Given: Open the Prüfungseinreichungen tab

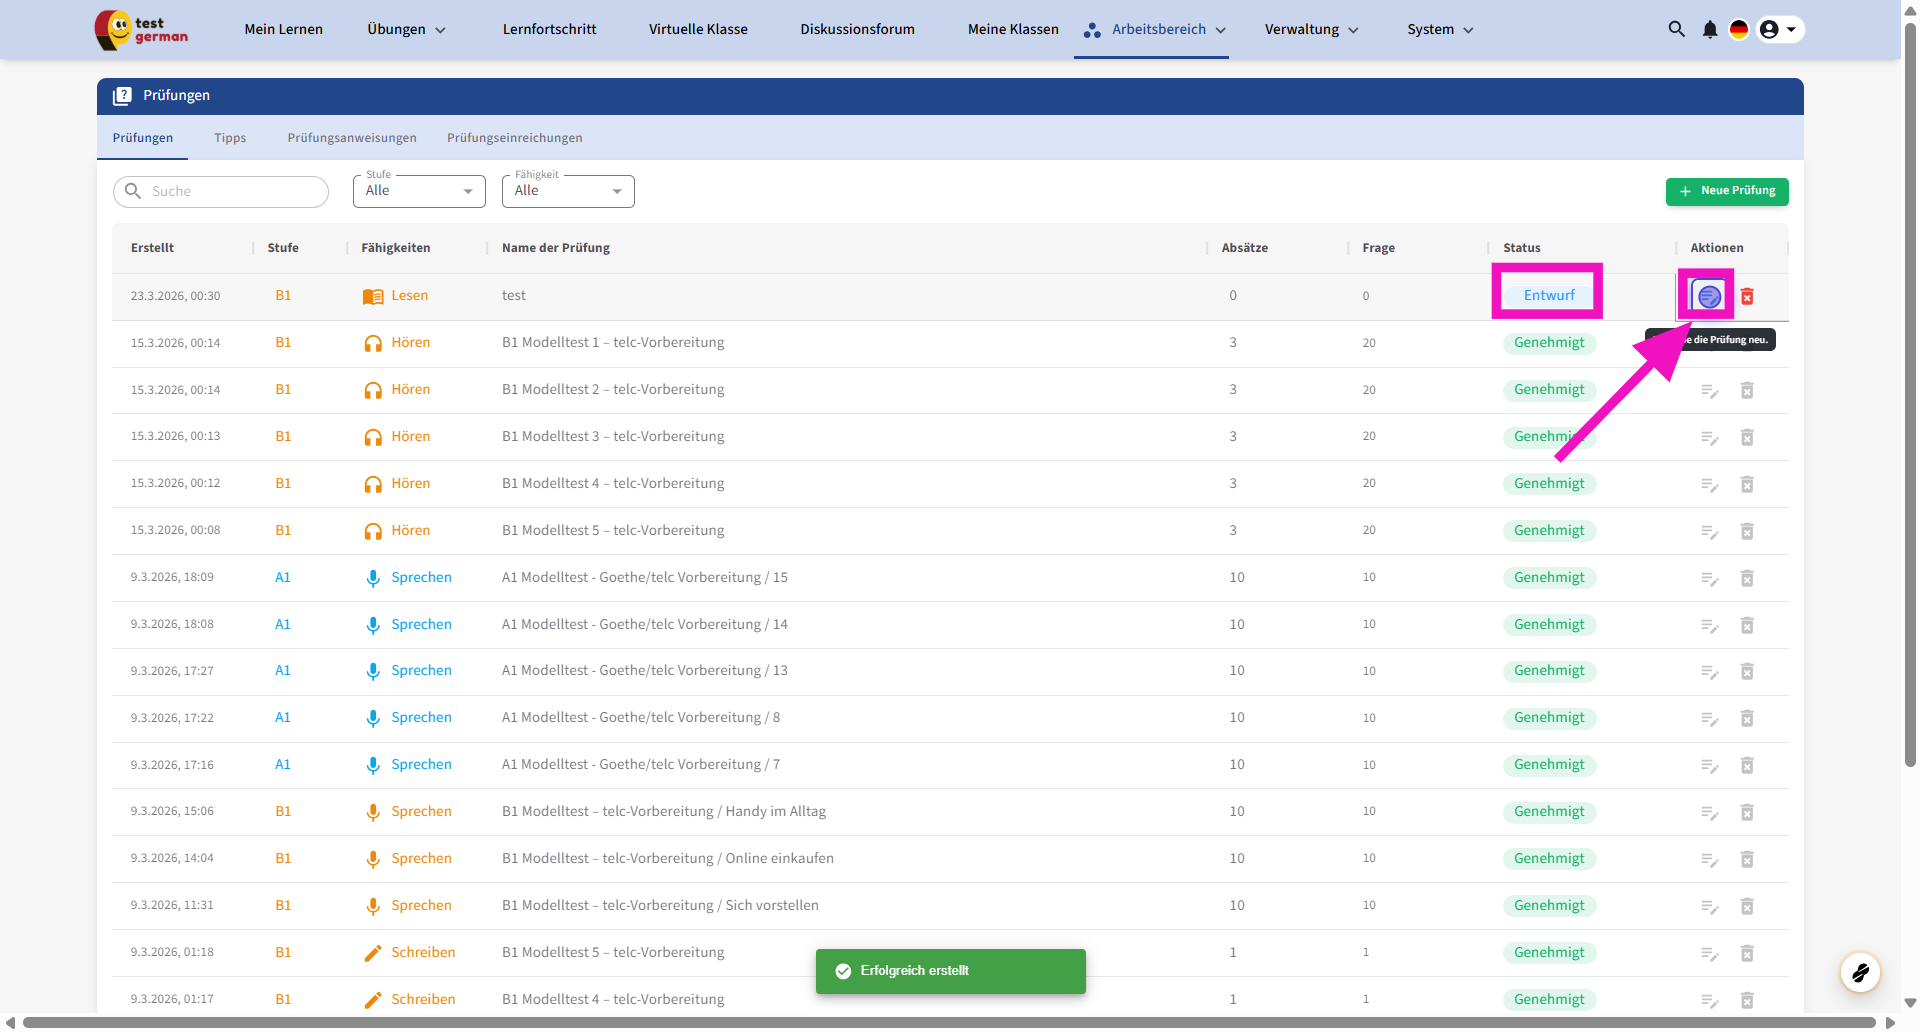Looking at the screenshot, I should (x=514, y=138).
